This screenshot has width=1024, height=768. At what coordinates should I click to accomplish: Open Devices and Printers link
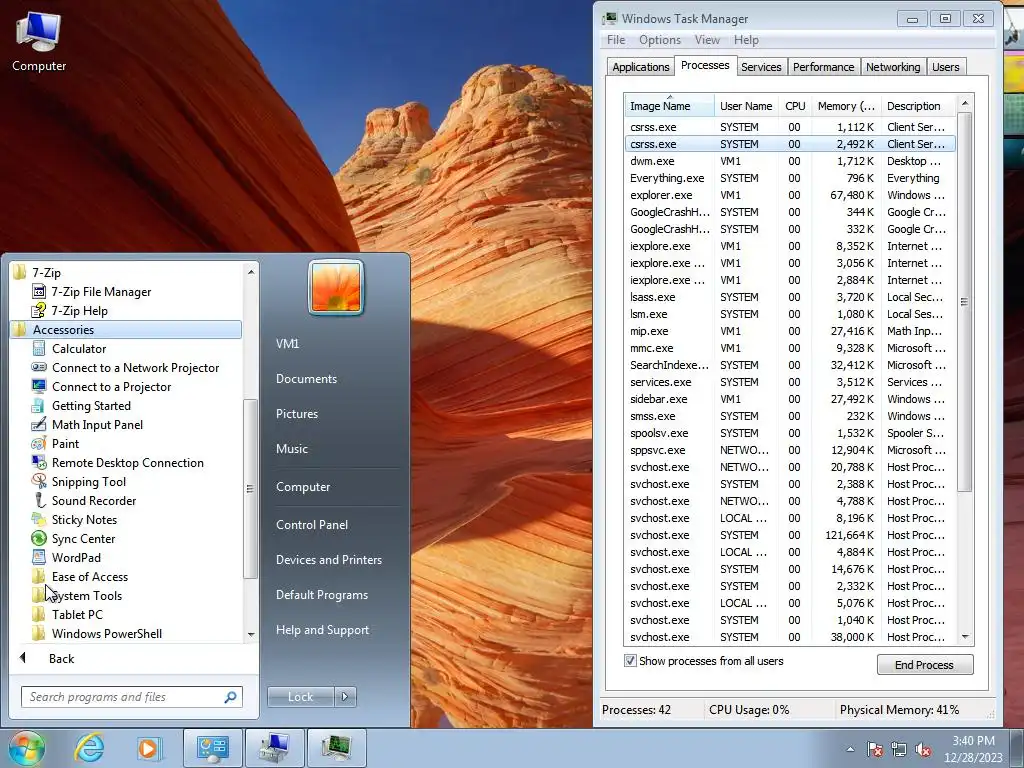coord(328,560)
